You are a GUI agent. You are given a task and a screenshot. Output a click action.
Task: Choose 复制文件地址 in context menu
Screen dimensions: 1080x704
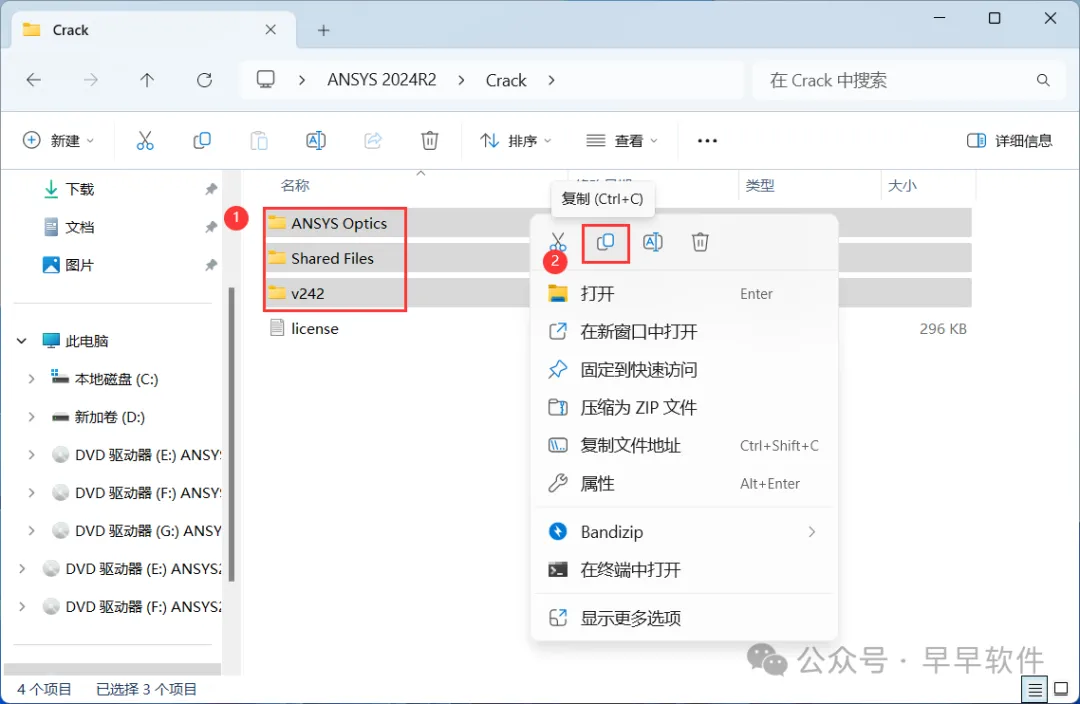point(685,446)
